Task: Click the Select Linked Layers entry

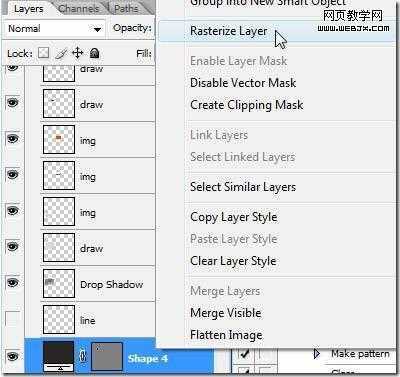Action: click(x=243, y=157)
